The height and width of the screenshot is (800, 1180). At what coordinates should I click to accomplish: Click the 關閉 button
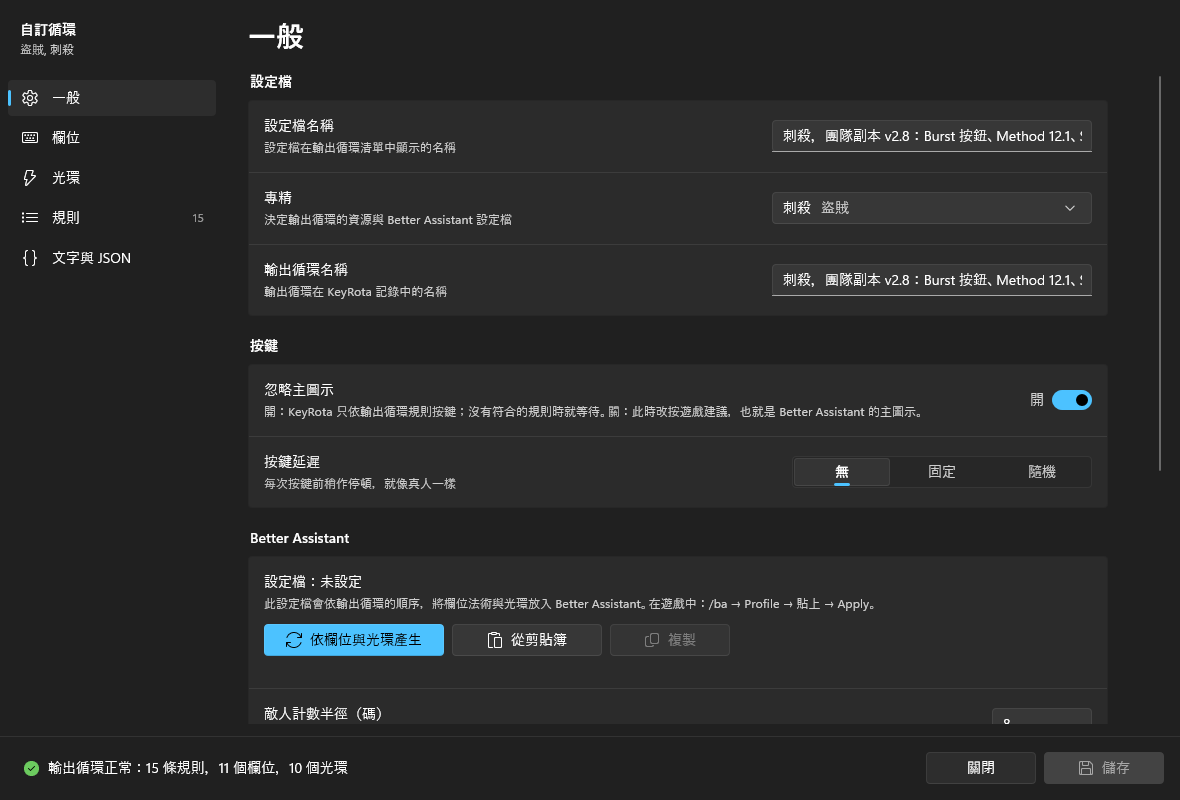tap(980, 768)
